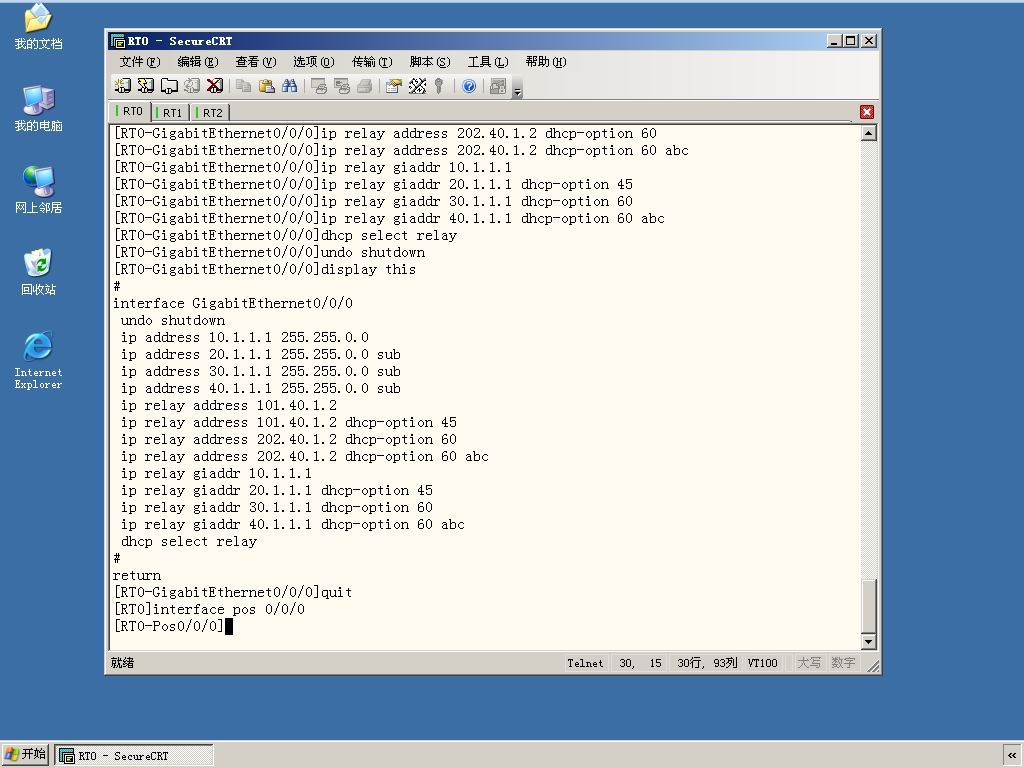Click the terminal vertical scrollbar thumb
Viewport: 1024px width, 768px height.
coord(869,606)
